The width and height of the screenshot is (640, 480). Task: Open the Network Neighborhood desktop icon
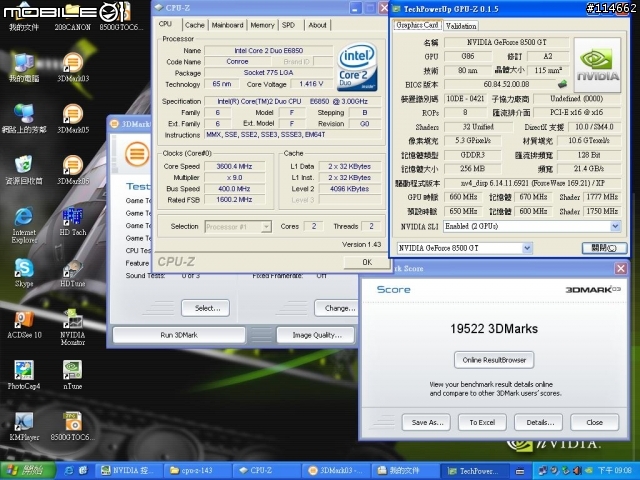pyautogui.click(x=24, y=119)
